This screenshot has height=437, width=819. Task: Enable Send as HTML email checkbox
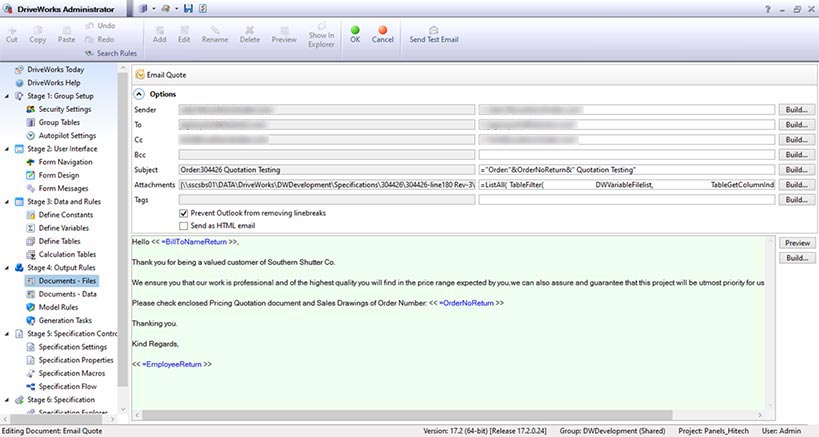(183, 226)
